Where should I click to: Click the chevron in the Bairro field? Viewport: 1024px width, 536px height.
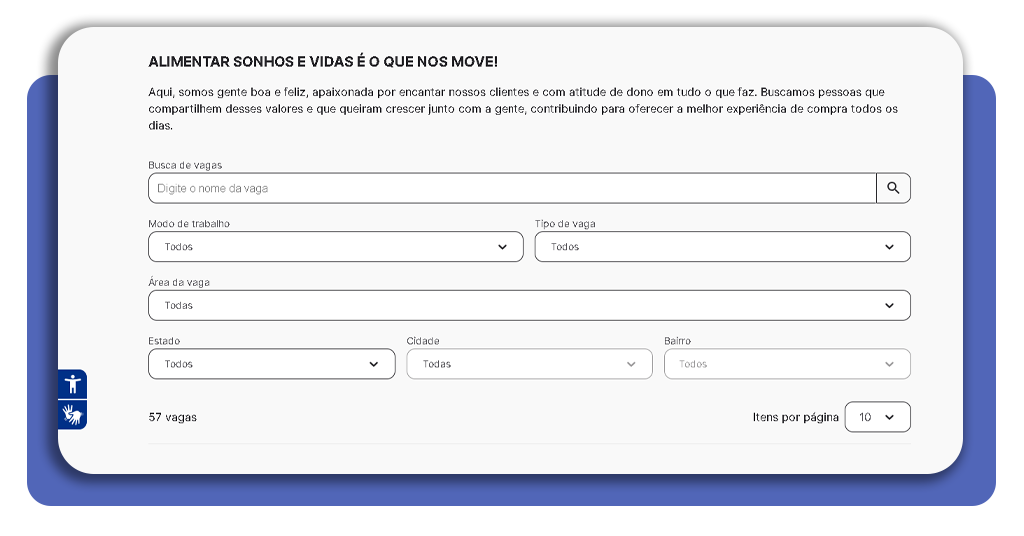pyautogui.click(x=889, y=364)
